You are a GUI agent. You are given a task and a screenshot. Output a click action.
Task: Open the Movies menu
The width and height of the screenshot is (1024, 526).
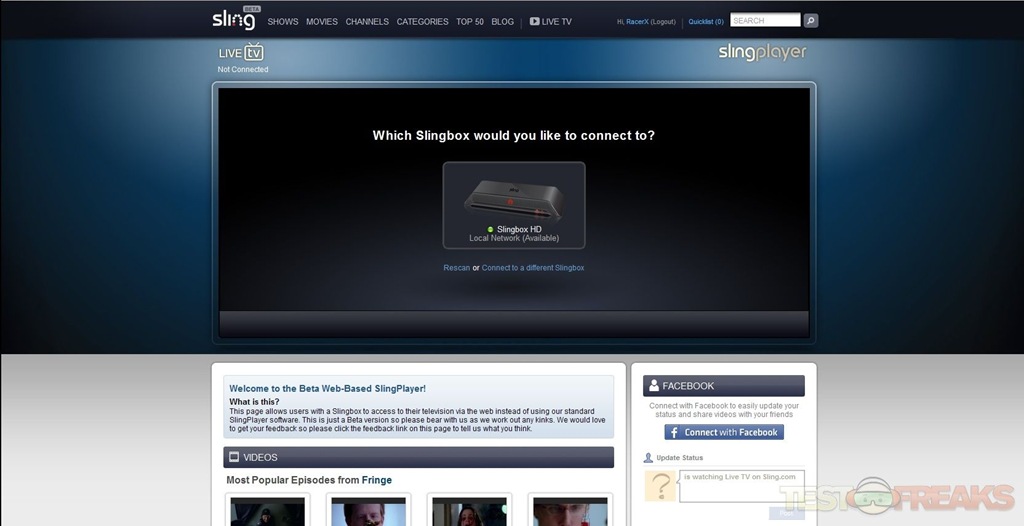pos(322,21)
